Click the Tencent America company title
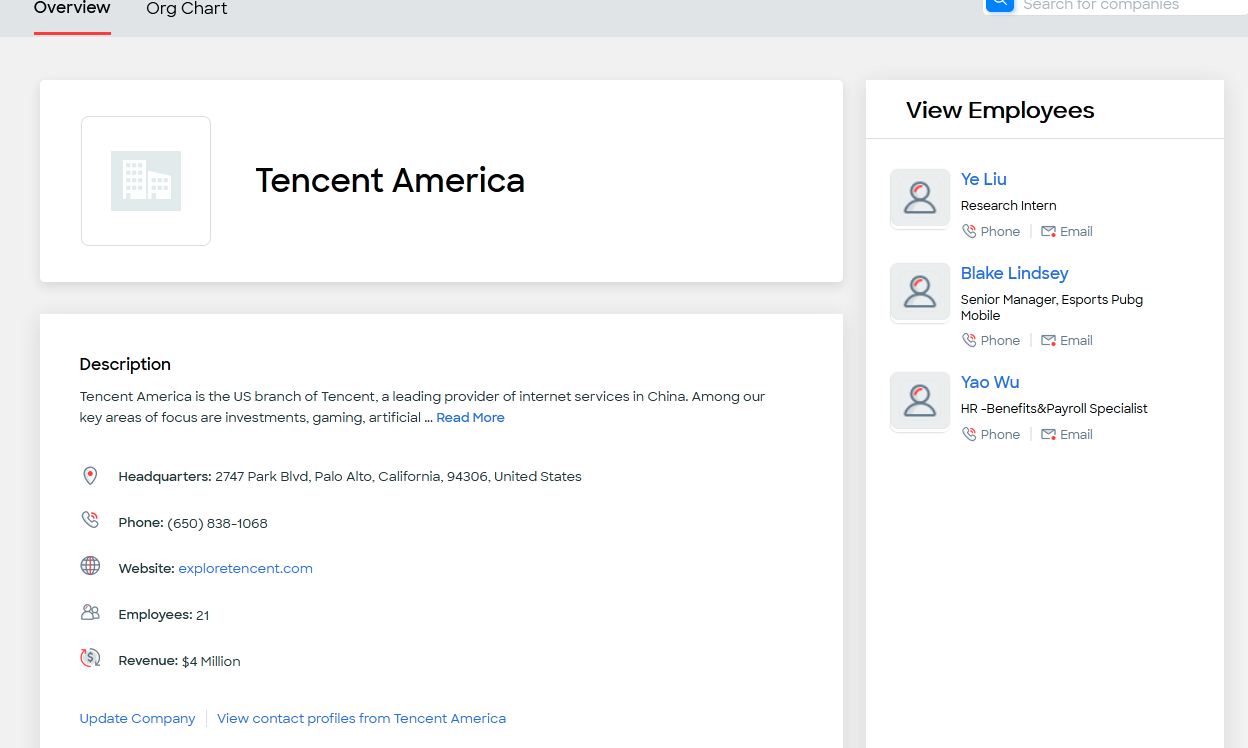 pyautogui.click(x=390, y=180)
